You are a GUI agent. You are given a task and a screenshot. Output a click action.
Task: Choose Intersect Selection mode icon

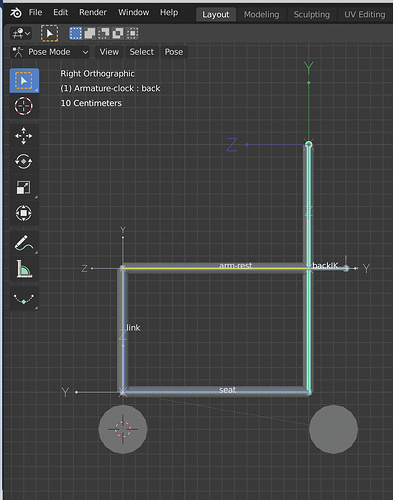pyautogui.click(x=132, y=33)
